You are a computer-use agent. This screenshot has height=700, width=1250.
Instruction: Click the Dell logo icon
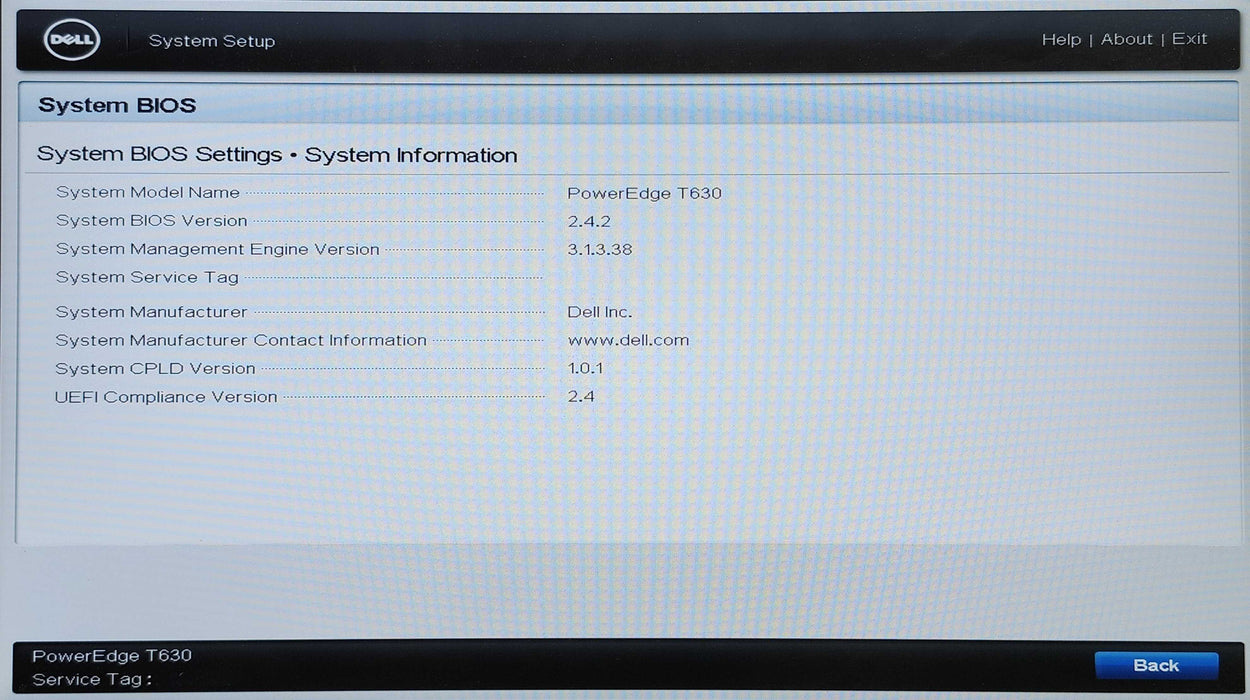click(x=70, y=40)
